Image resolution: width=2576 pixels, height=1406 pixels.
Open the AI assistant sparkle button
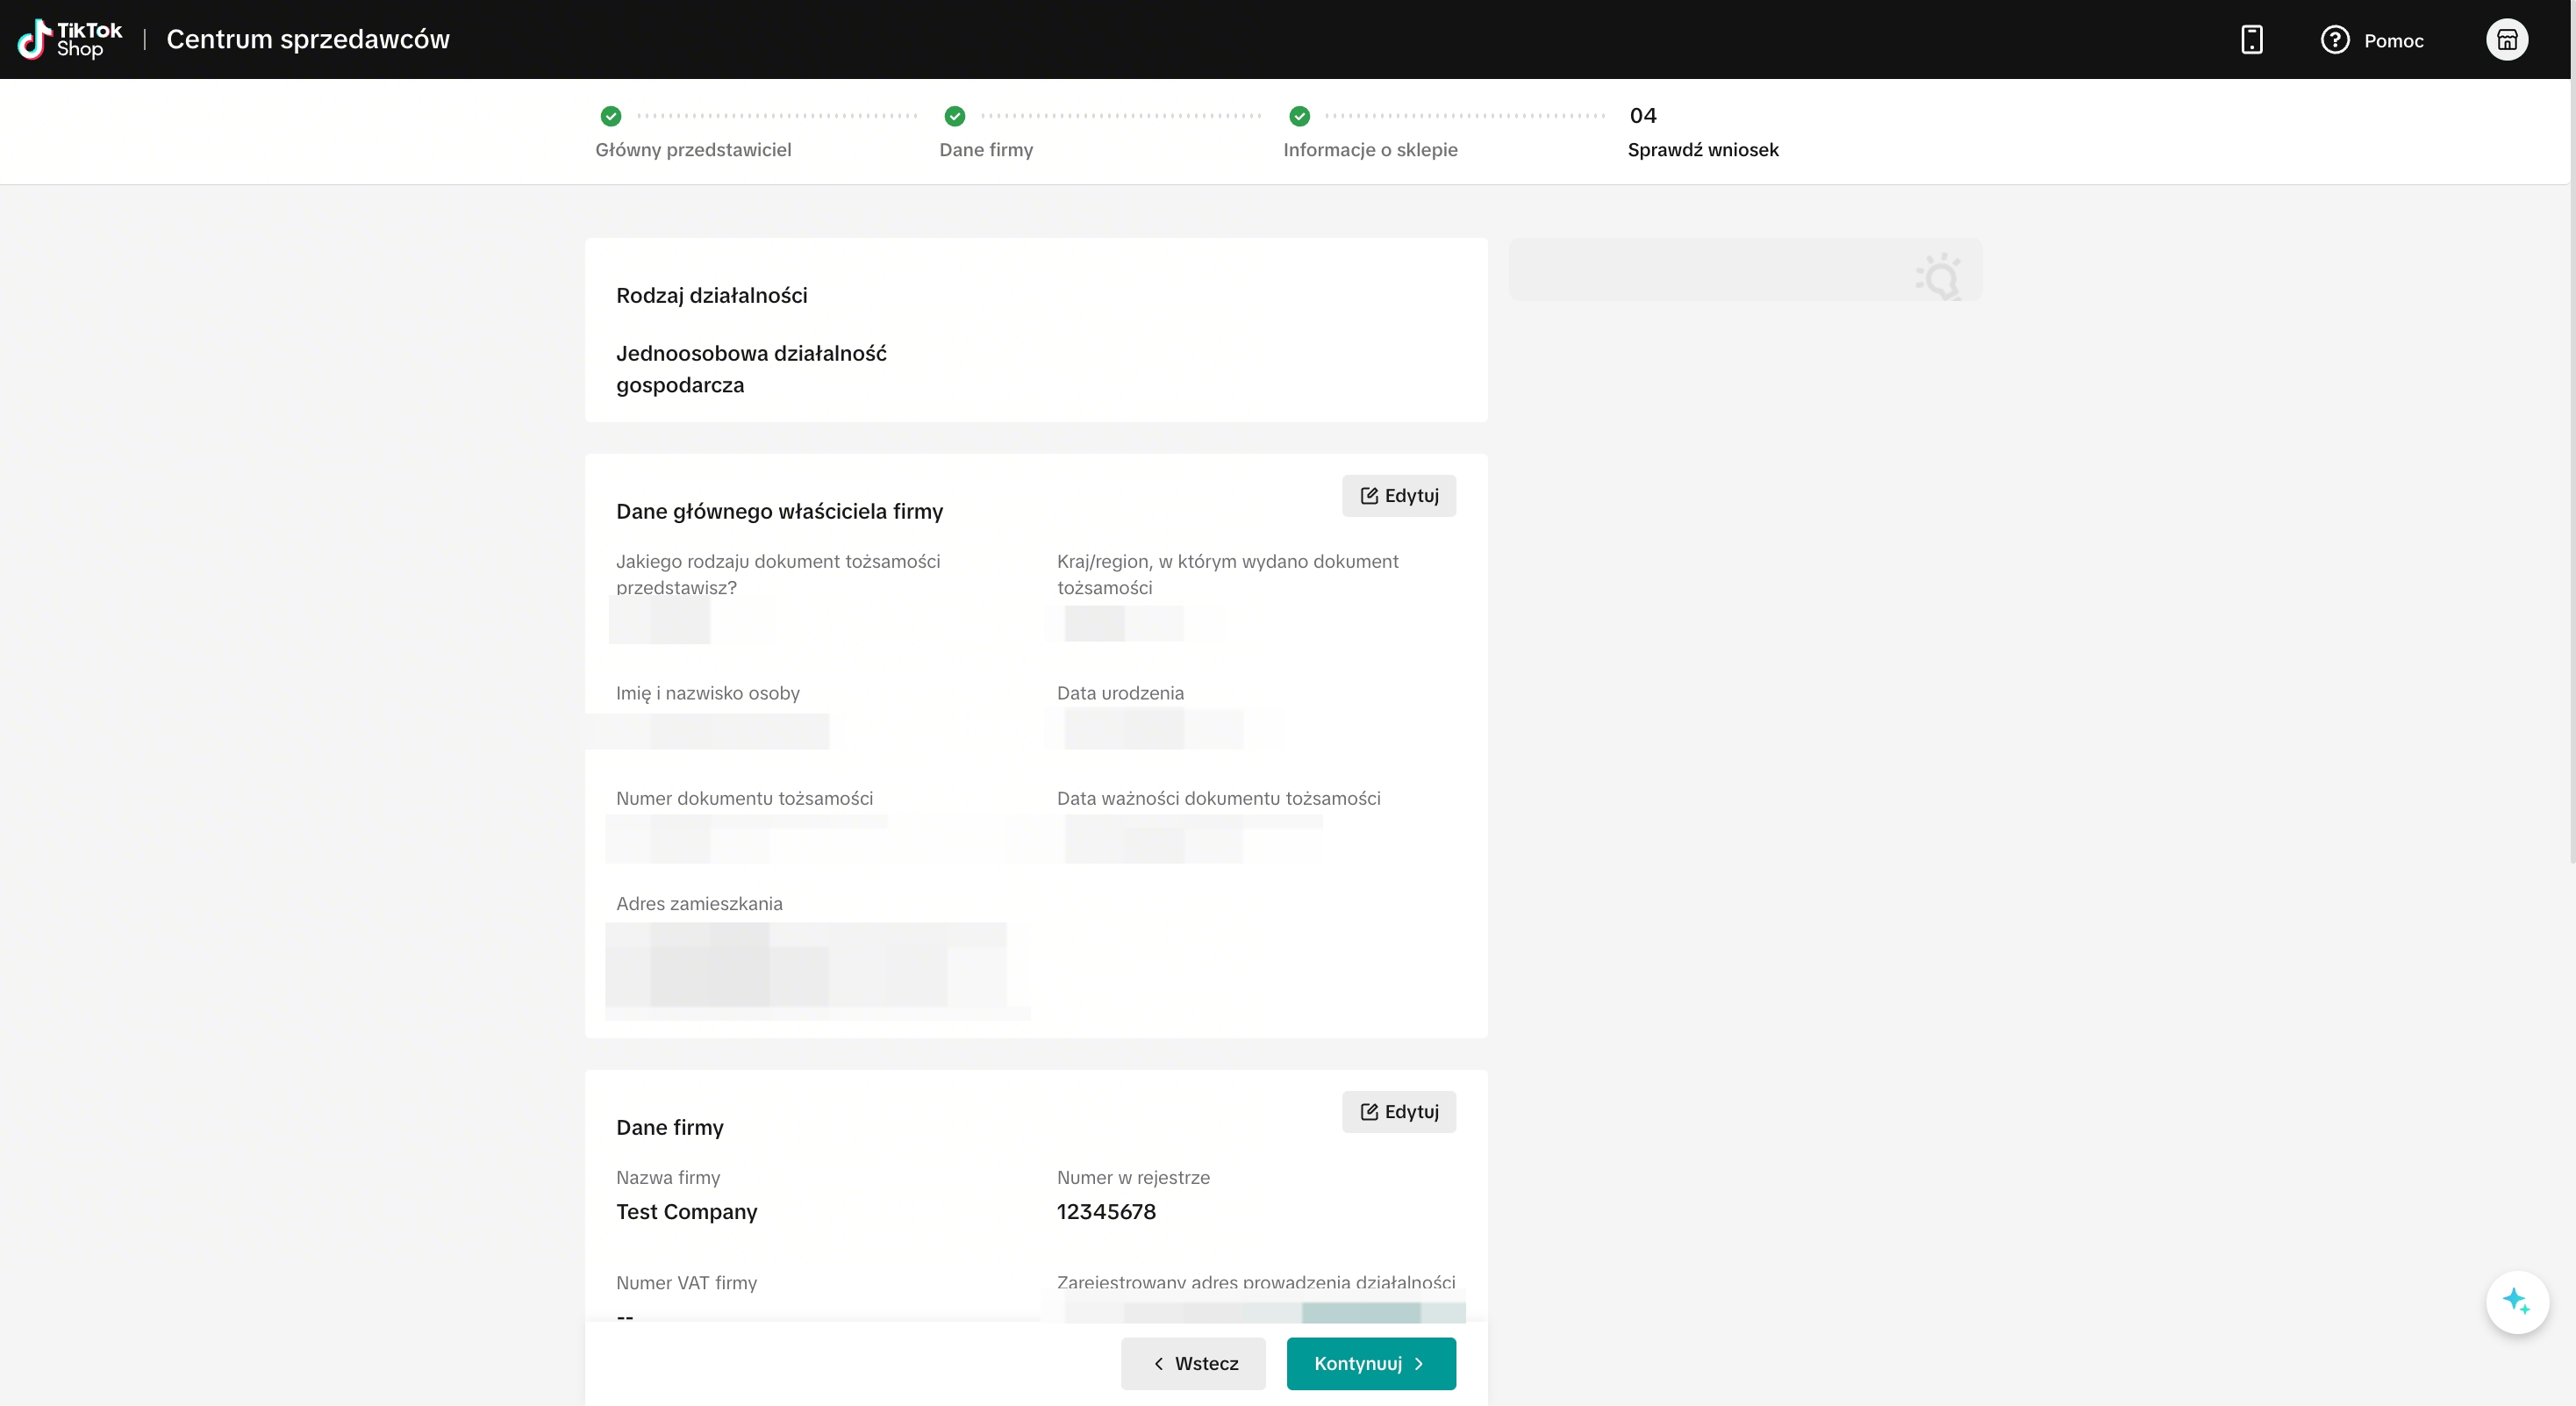[2516, 1301]
